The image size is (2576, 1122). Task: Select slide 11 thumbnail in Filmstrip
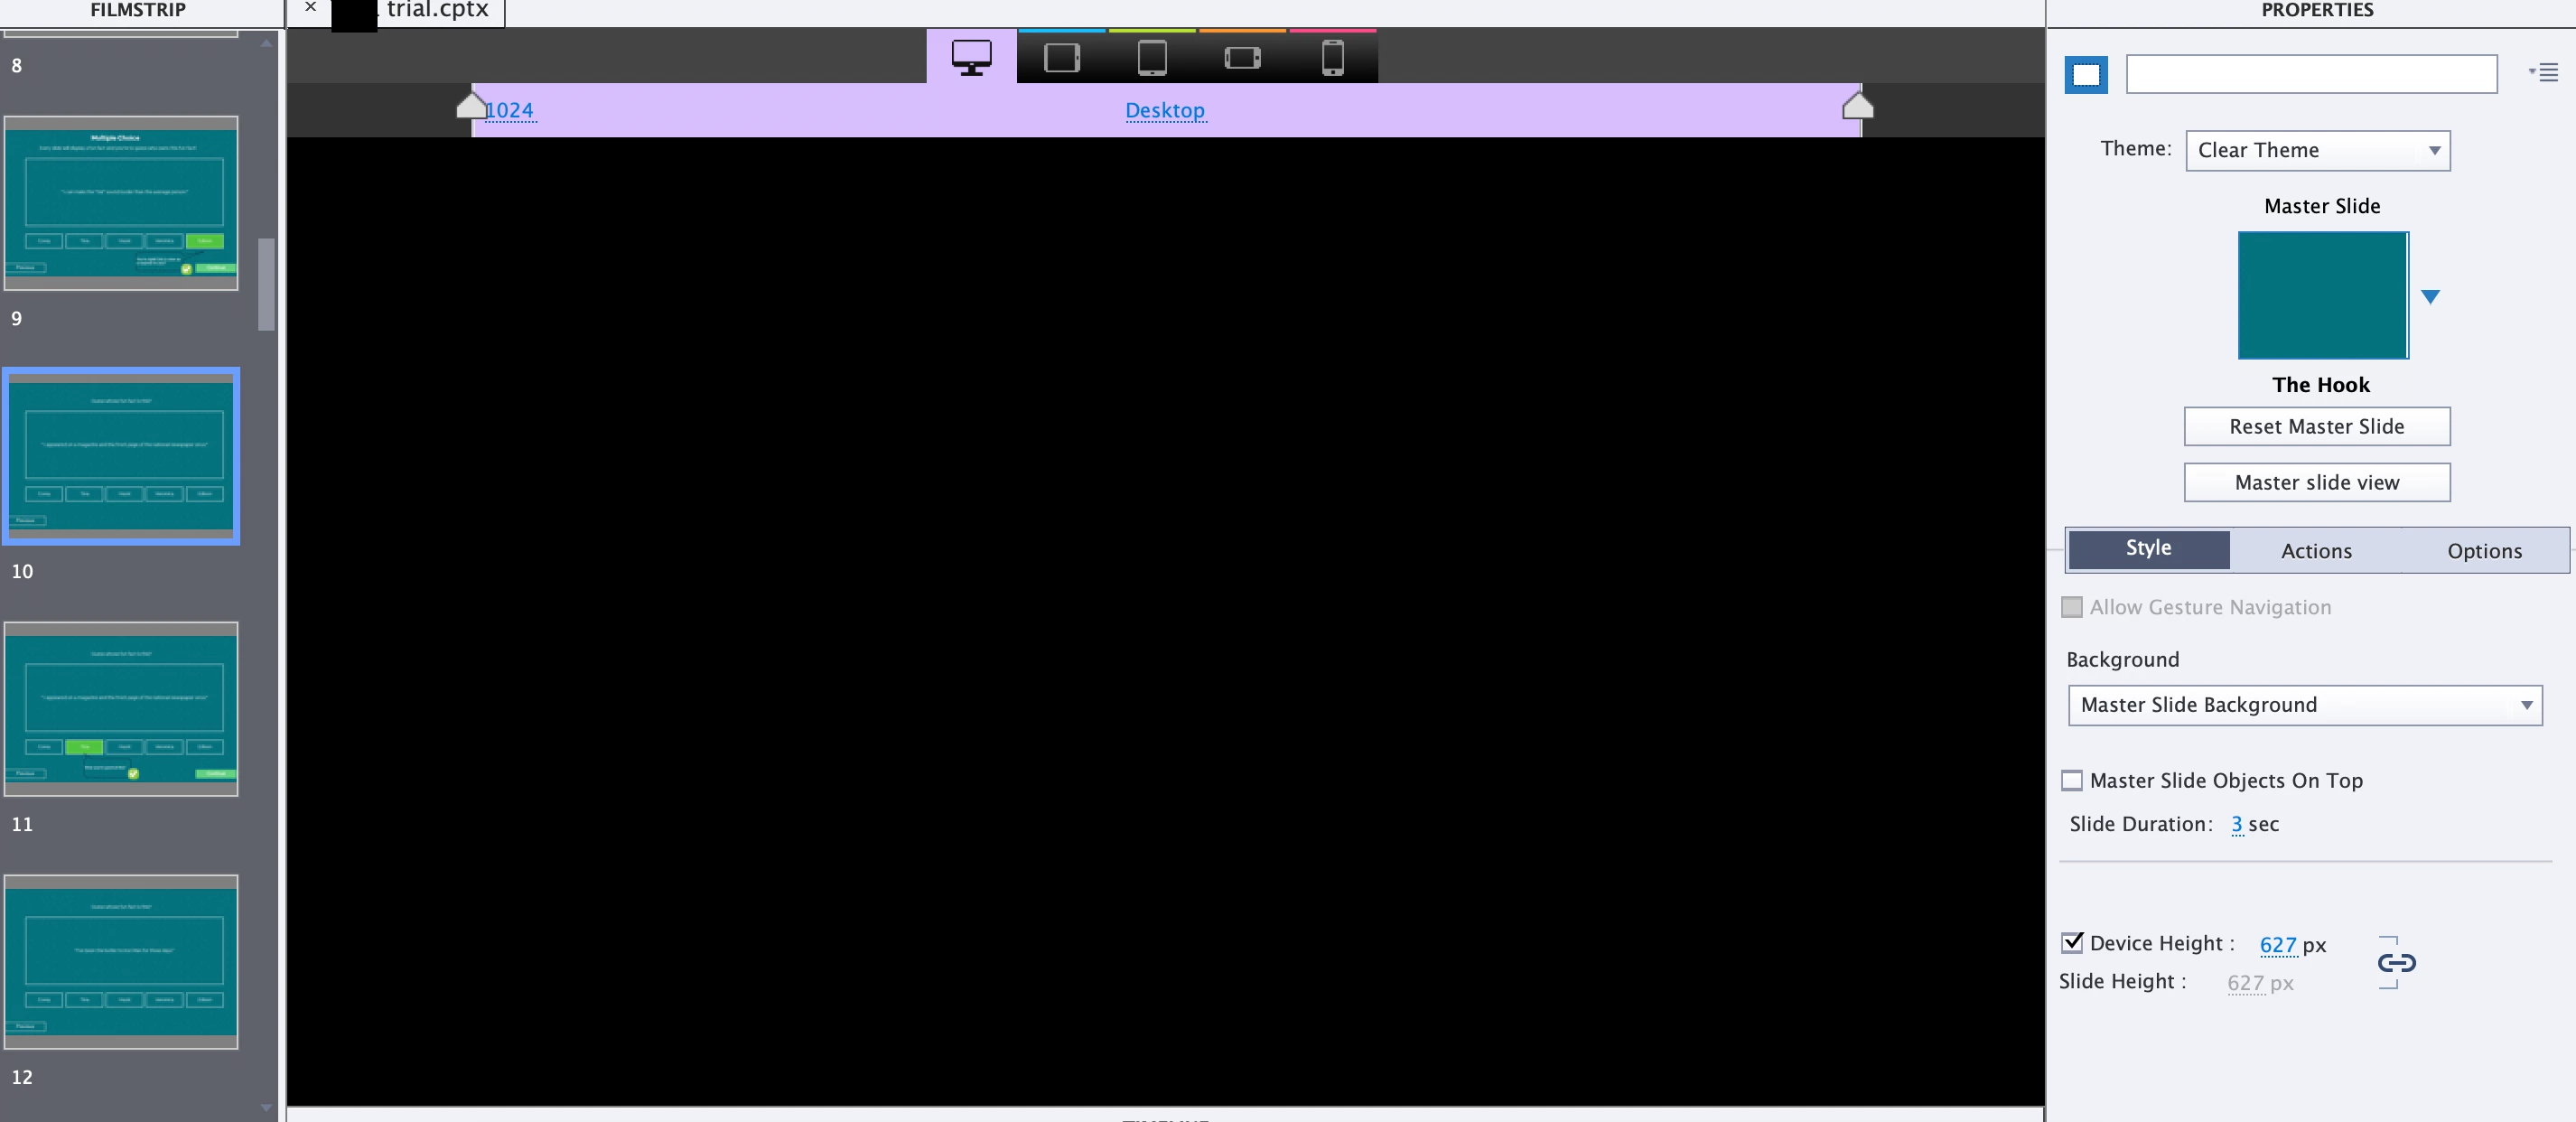point(121,708)
